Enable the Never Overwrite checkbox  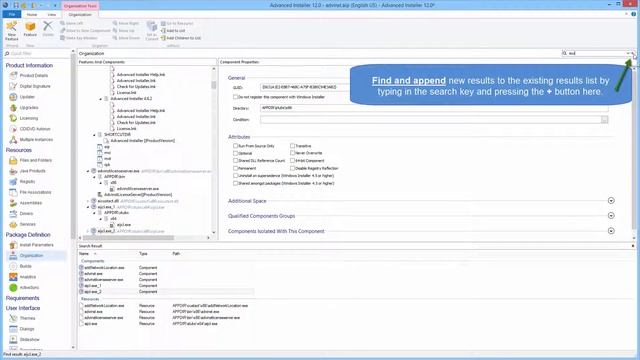(x=292, y=153)
